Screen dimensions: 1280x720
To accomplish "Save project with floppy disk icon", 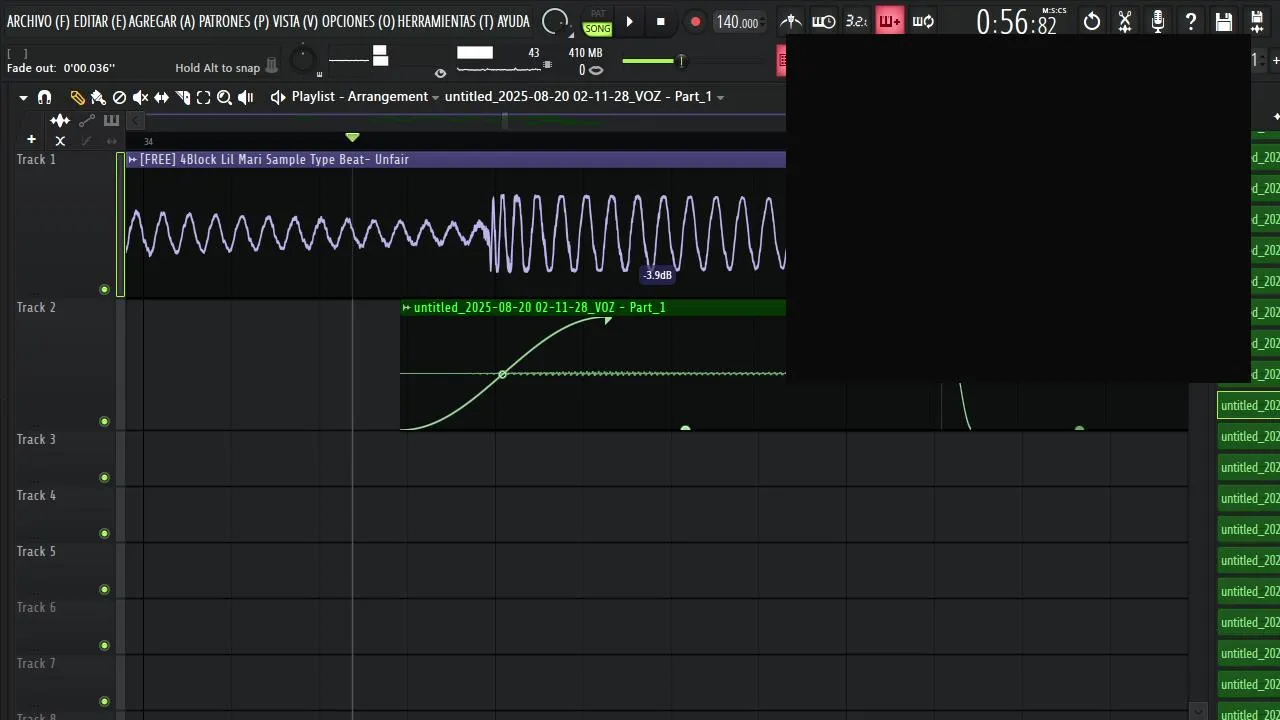I will [1223, 21].
